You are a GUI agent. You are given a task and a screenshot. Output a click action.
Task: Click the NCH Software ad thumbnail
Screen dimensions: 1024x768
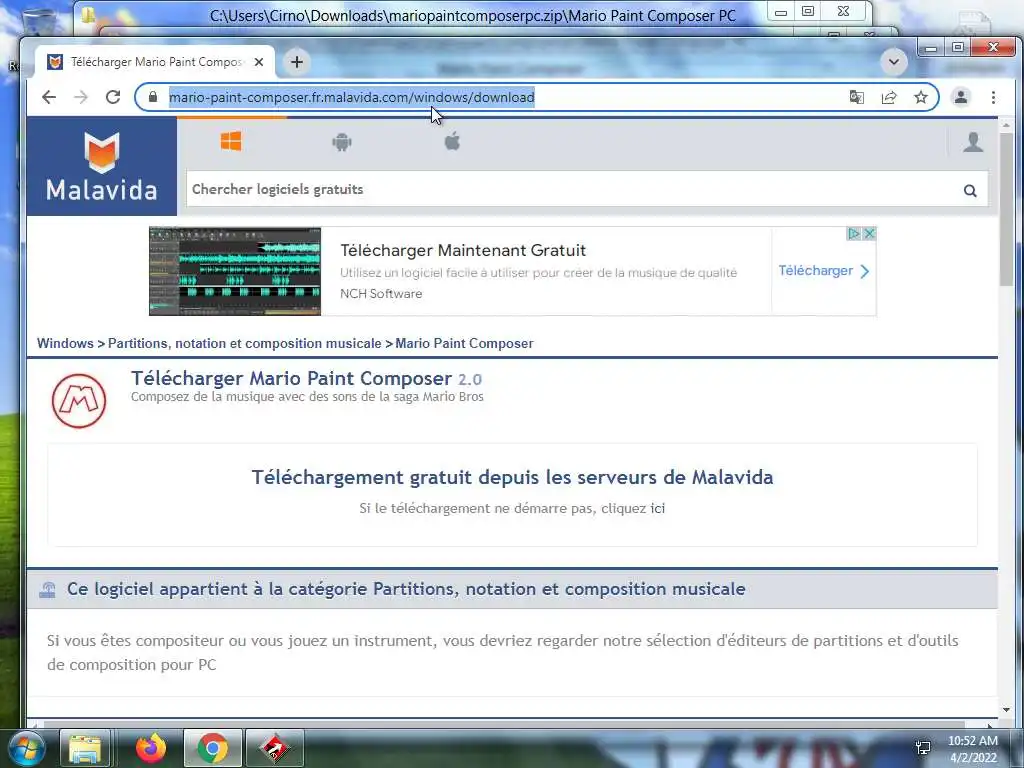pyautogui.click(x=235, y=271)
